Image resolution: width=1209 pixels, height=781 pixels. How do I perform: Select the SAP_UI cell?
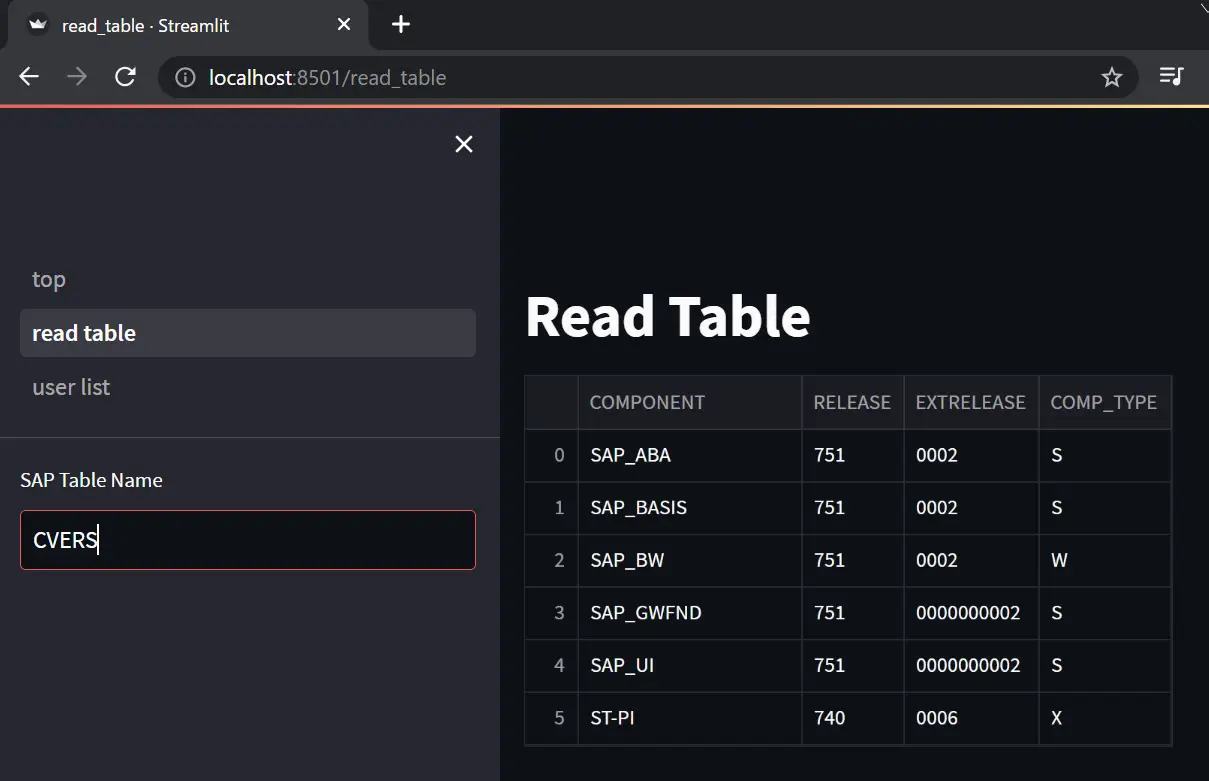coord(690,666)
